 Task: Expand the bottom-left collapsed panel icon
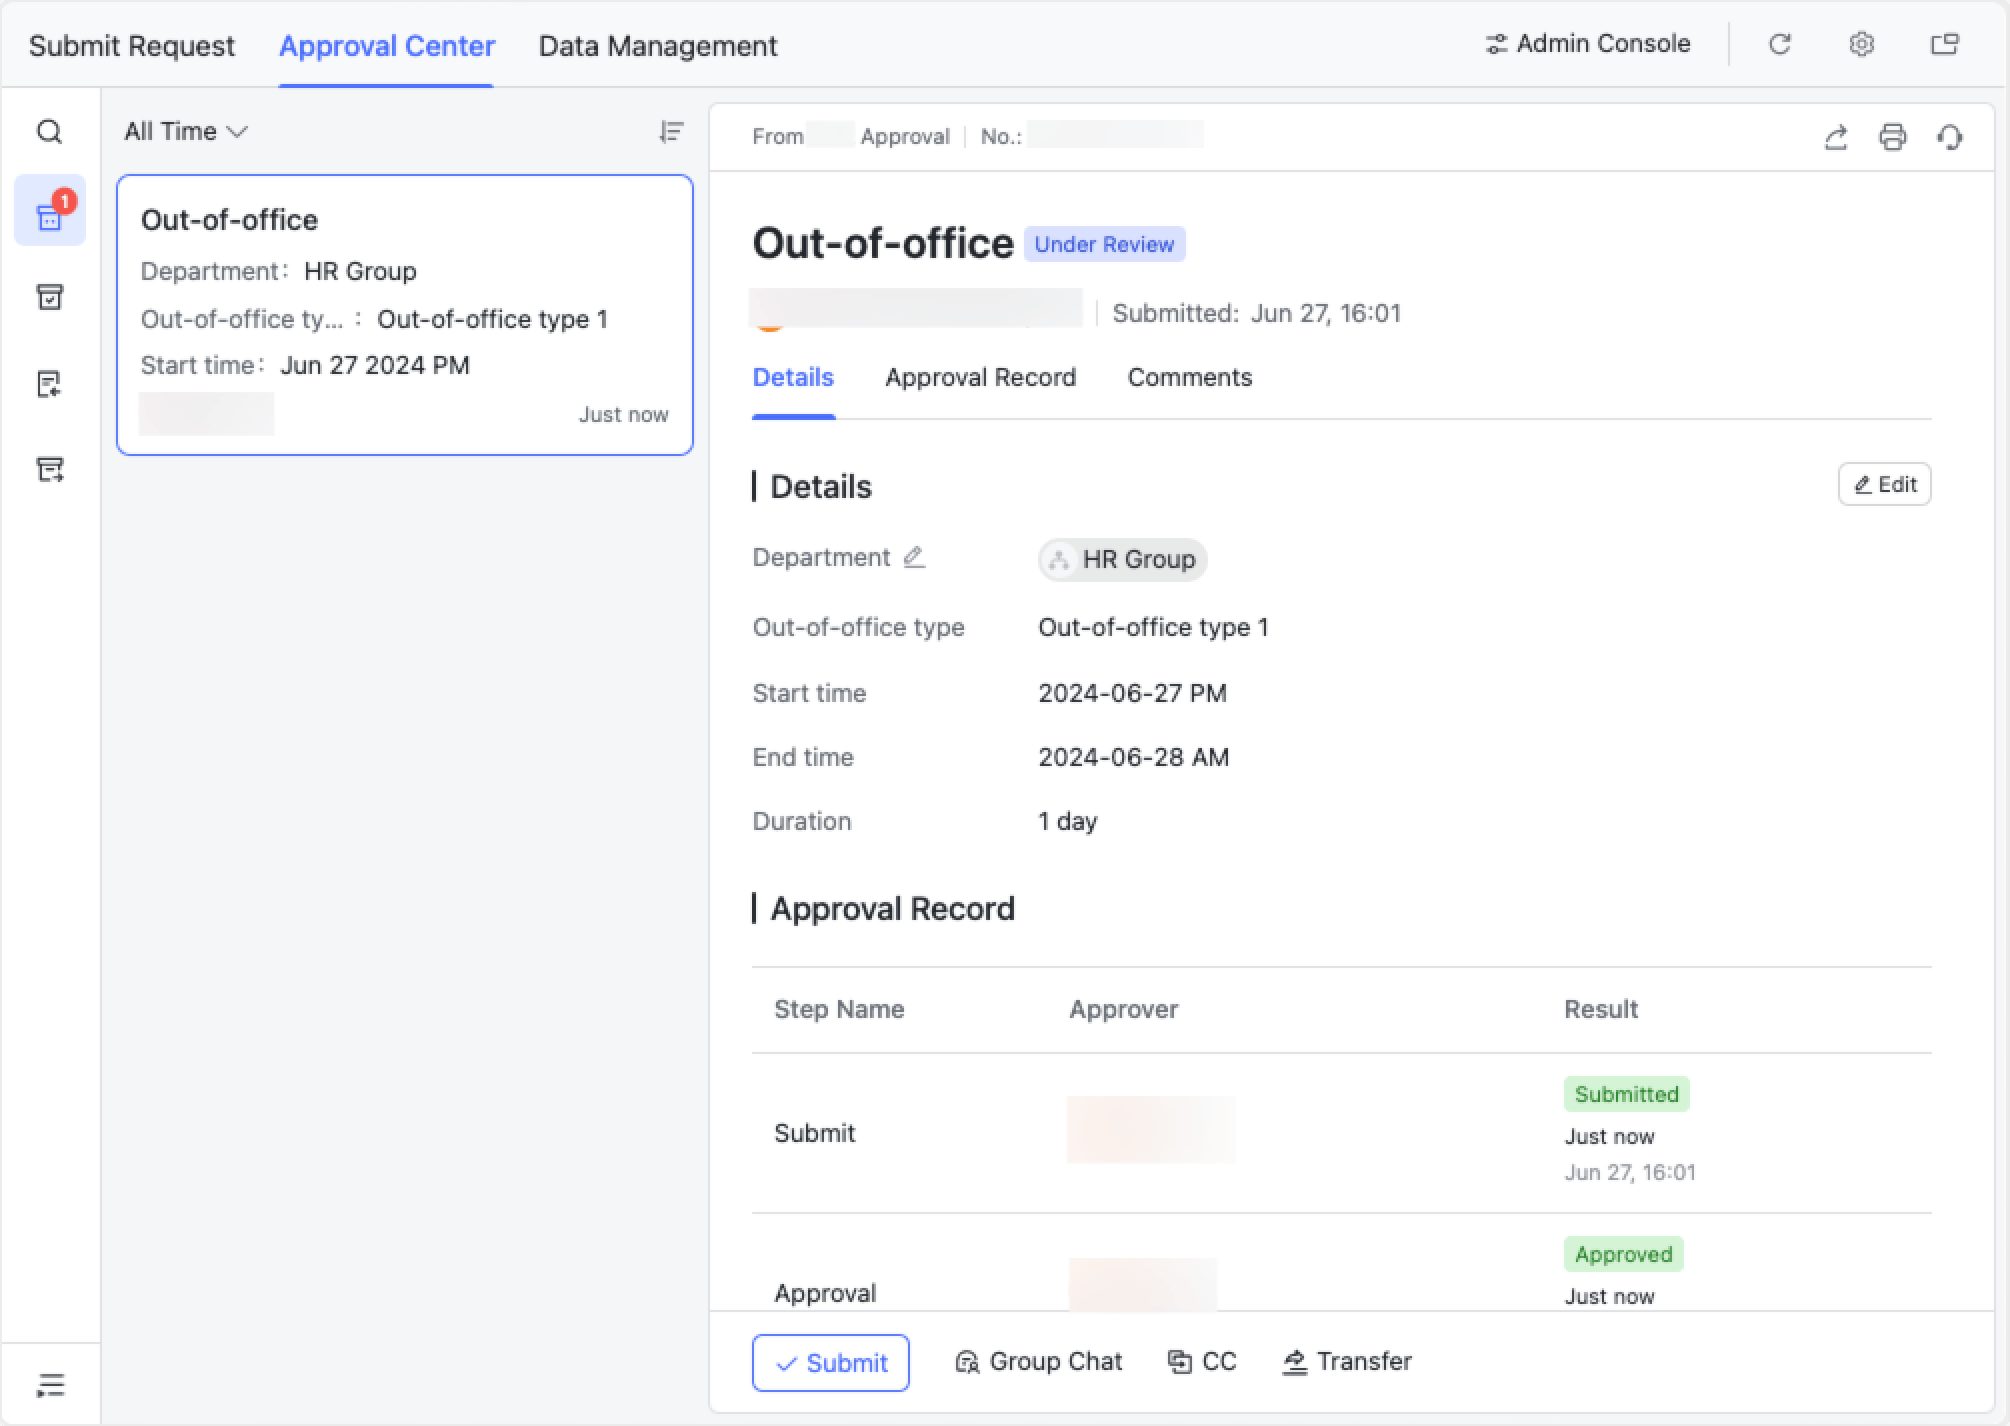pyautogui.click(x=51, y=1384)
